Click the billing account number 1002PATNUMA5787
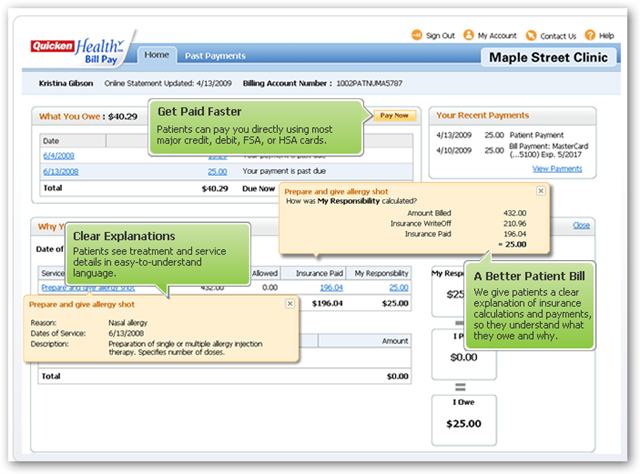 (x=369, y=83)
